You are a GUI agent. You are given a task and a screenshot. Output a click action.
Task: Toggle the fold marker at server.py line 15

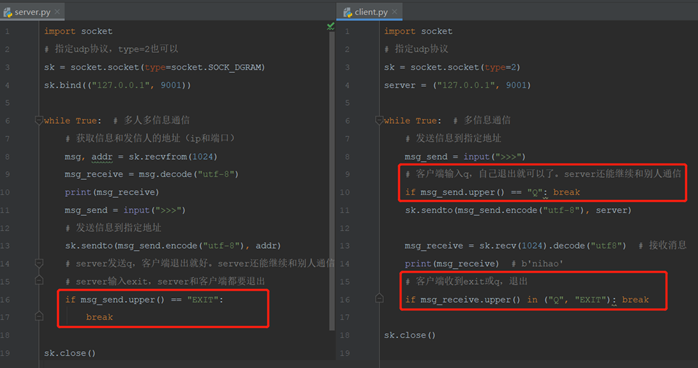point(39,281)
